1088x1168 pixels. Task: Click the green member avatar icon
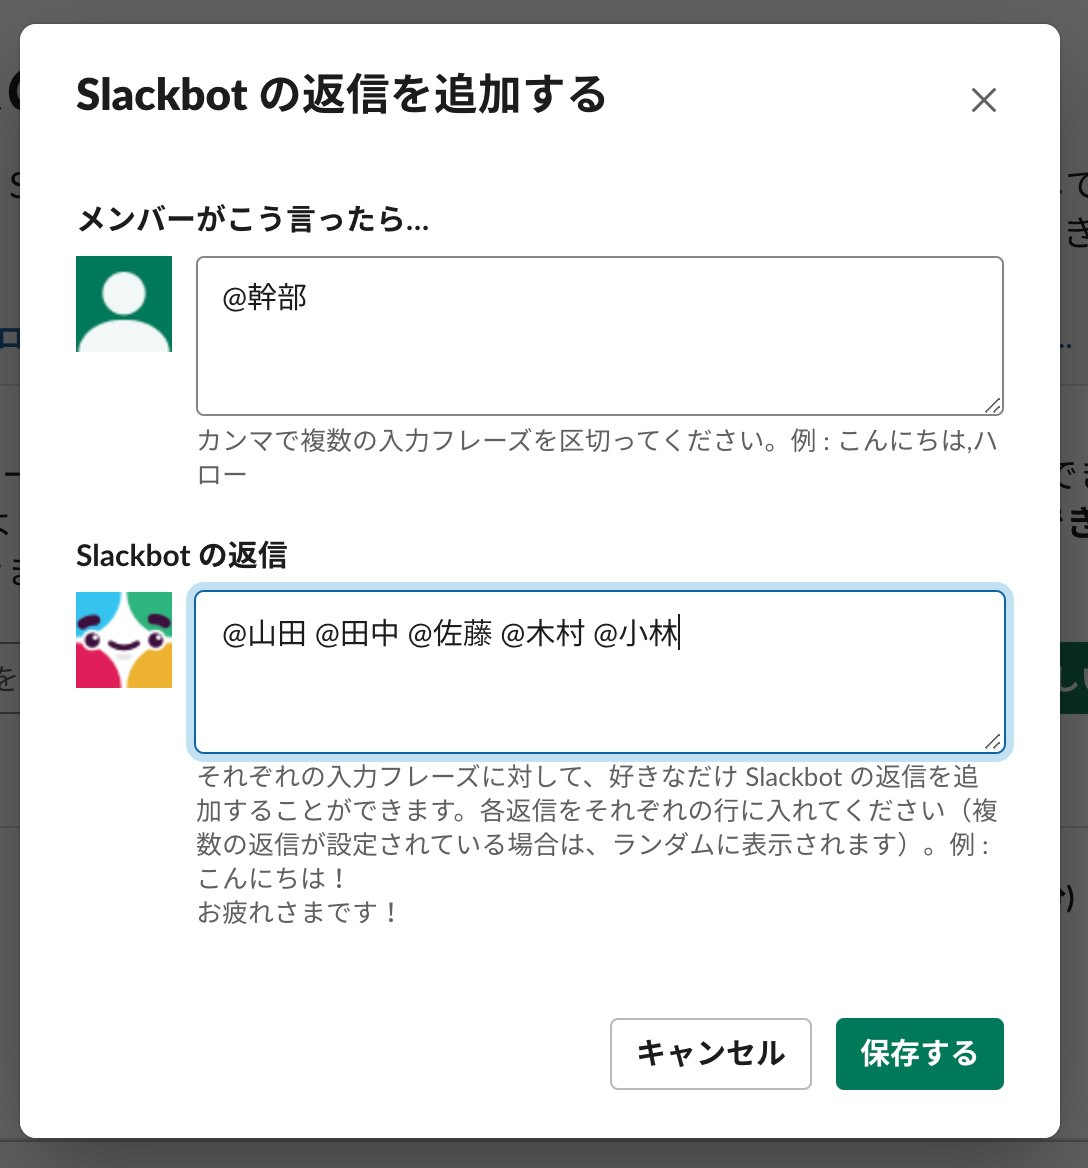point(124,304)
